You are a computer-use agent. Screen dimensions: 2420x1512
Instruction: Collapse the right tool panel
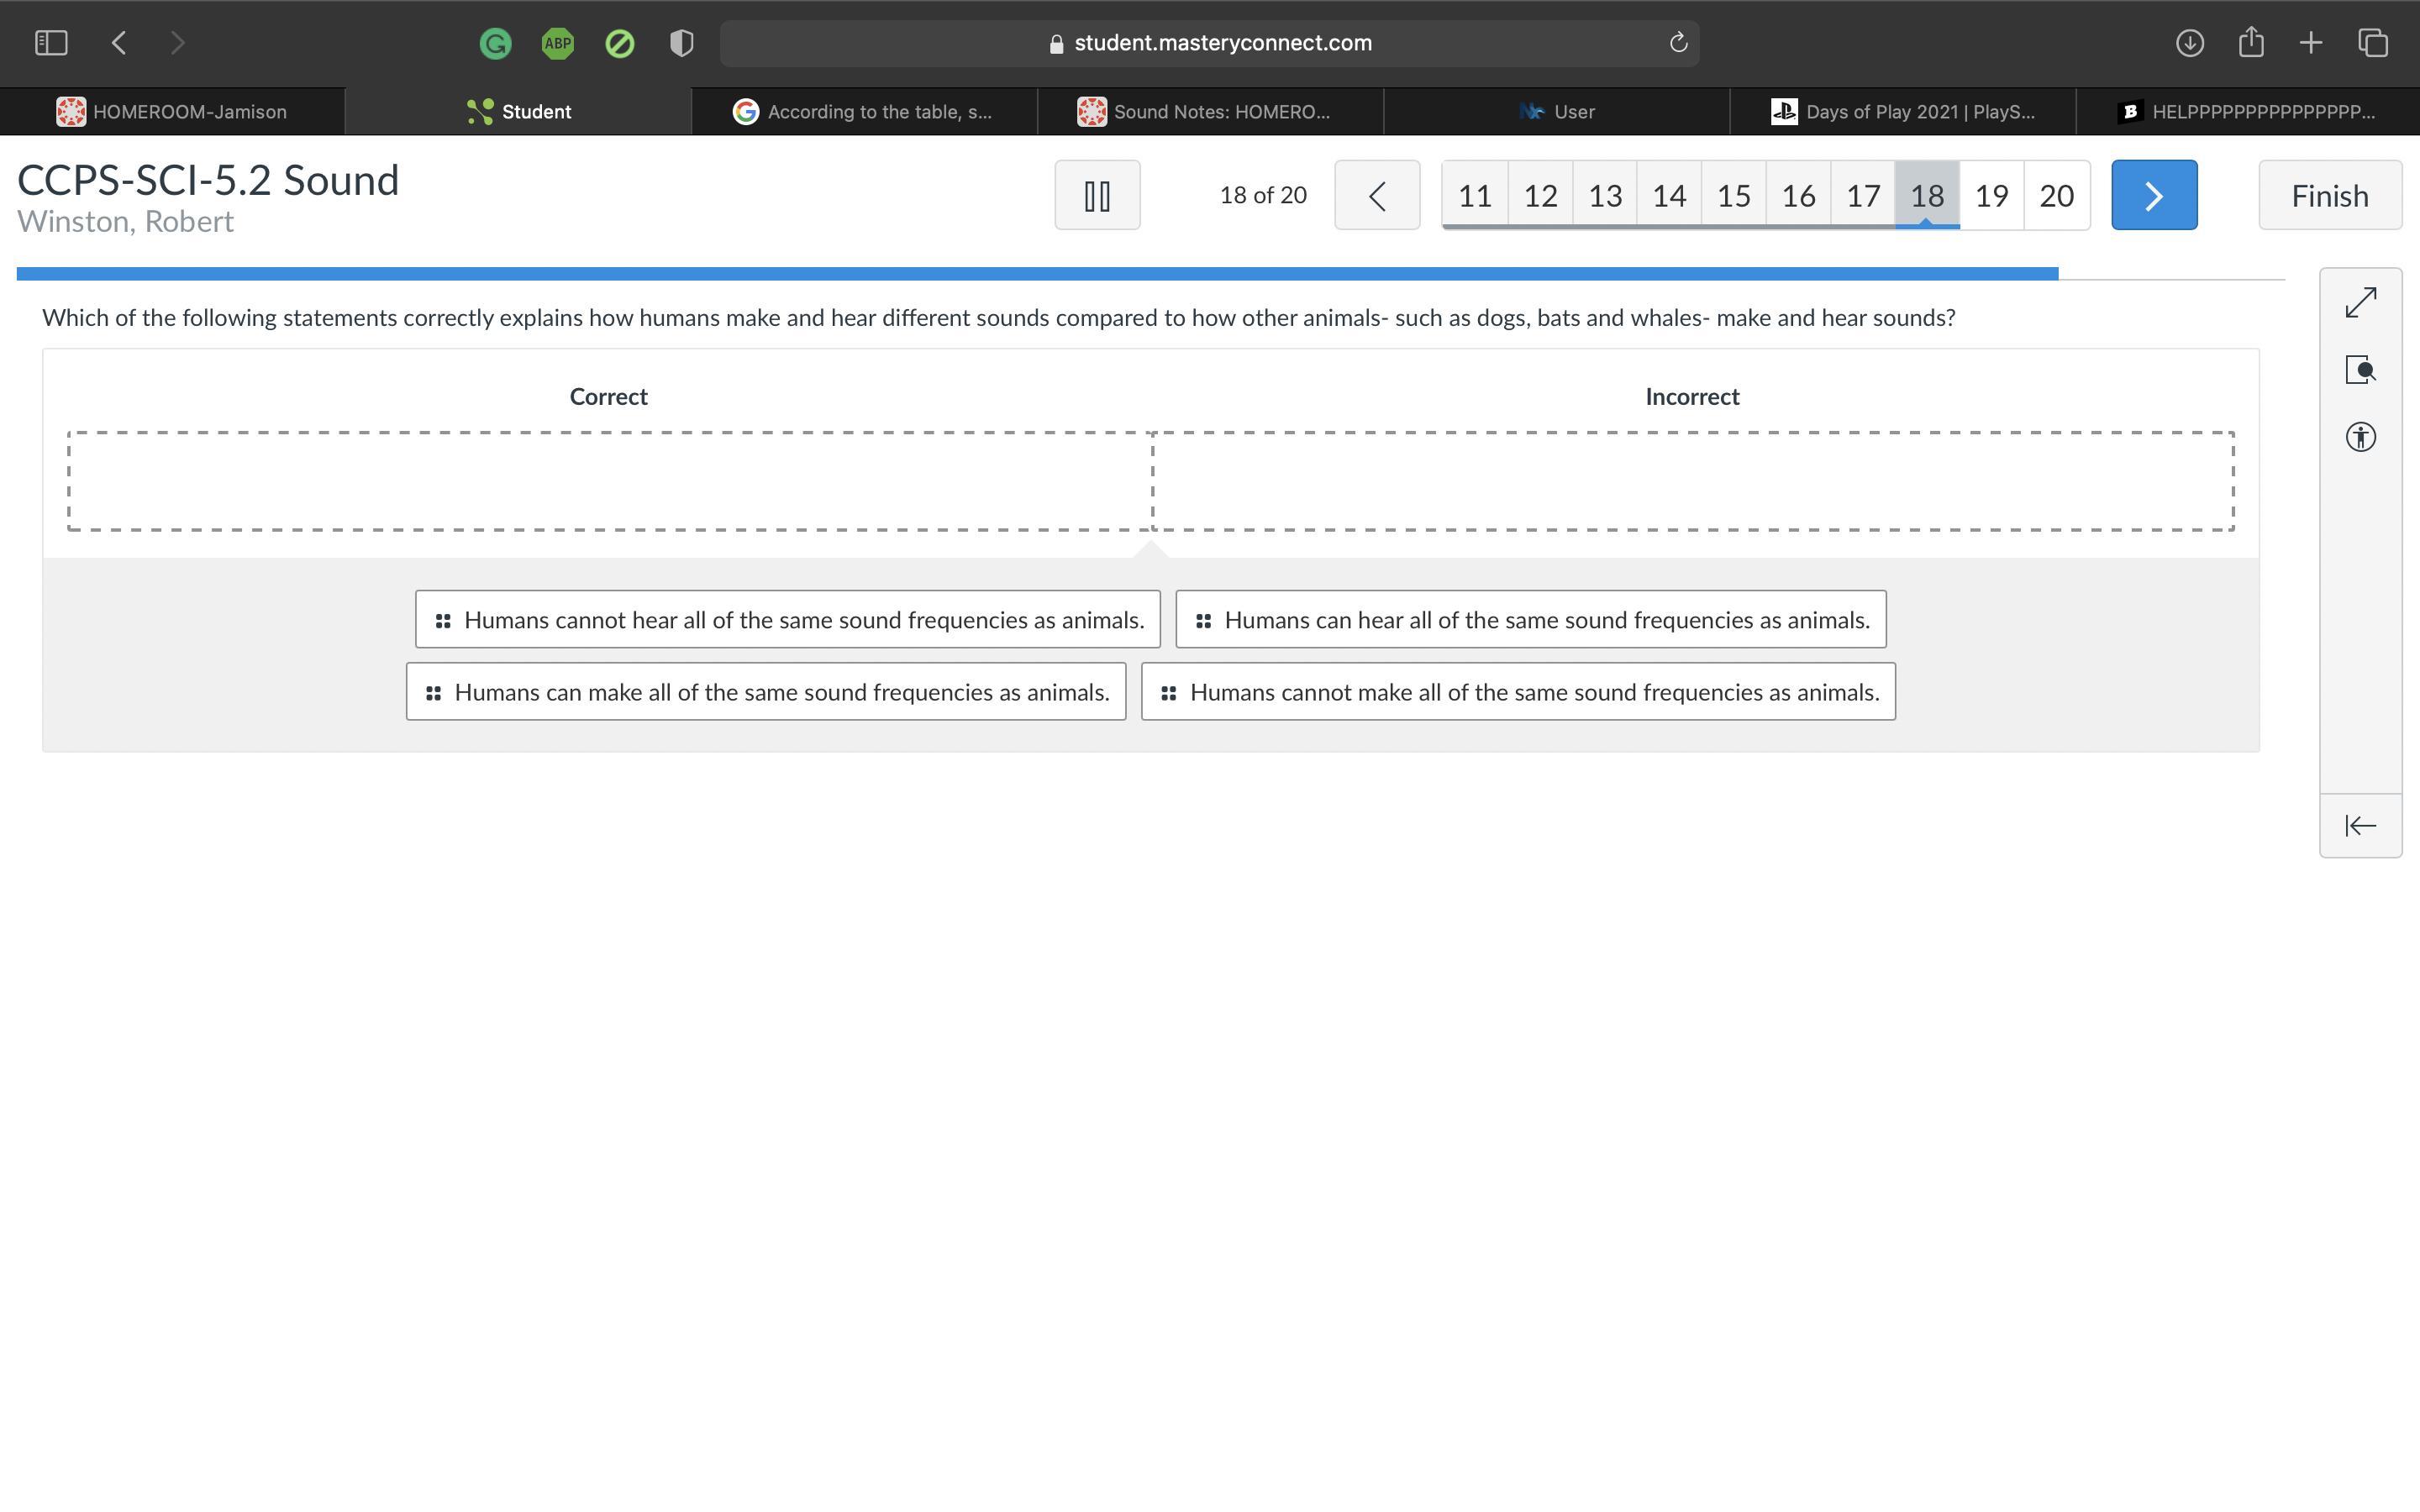(x=2360, y=825)
